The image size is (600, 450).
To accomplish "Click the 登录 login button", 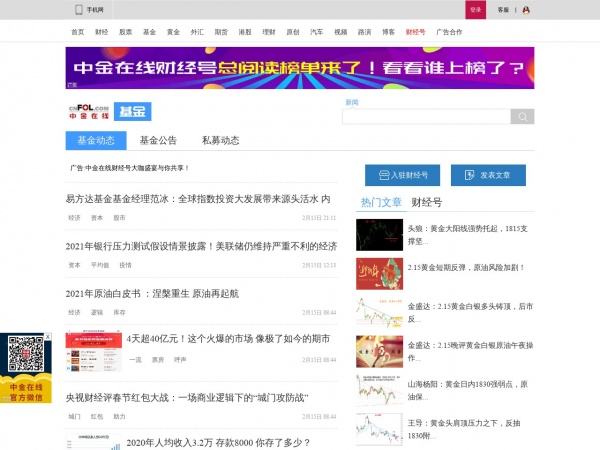I will coord(476,10).
